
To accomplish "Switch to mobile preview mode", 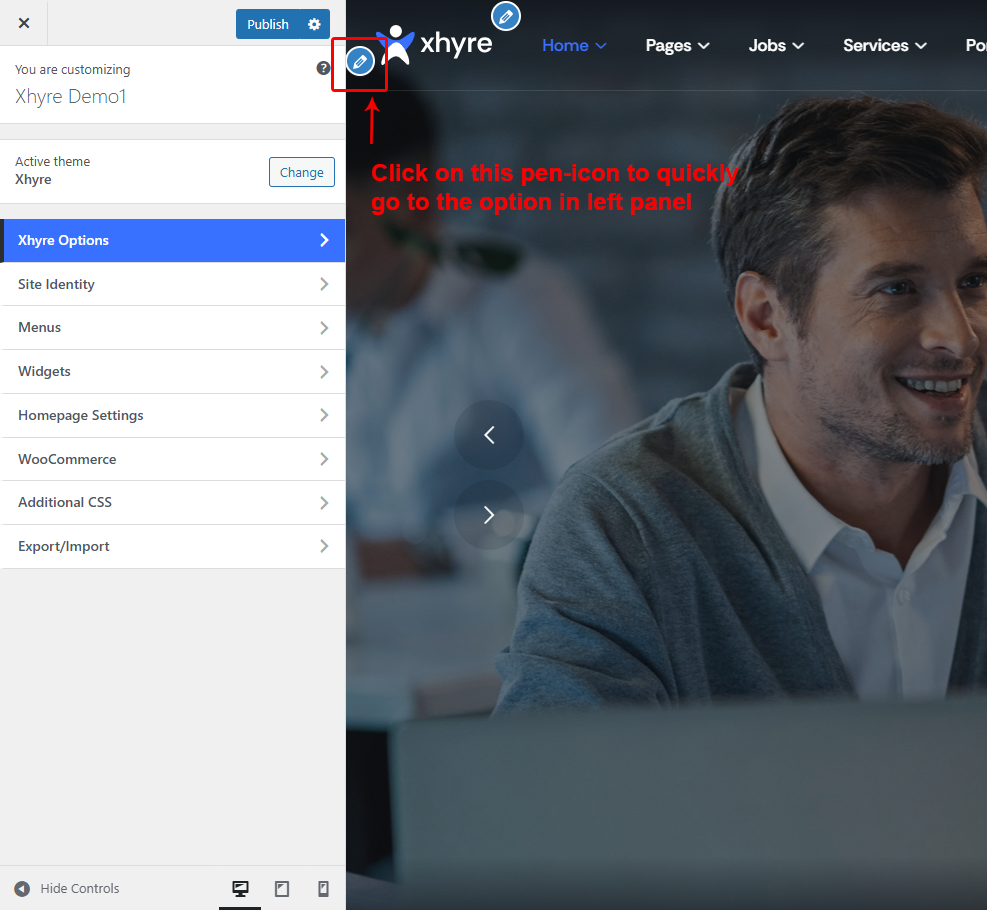I will coord(323,888).
